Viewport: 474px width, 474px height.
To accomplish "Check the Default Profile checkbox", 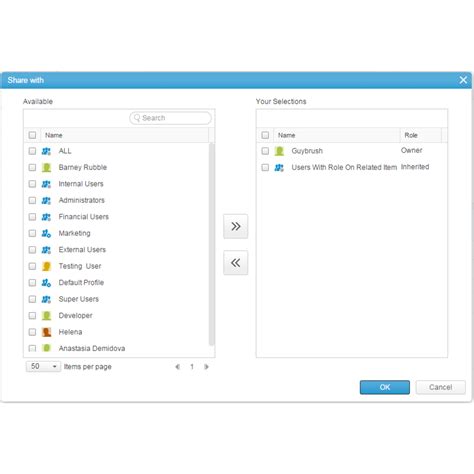I will pyautogui.click(x=32, y=283).
